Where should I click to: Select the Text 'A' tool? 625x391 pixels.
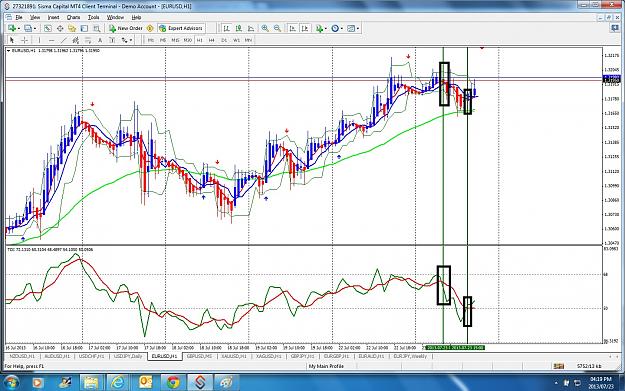click(100, 40)
